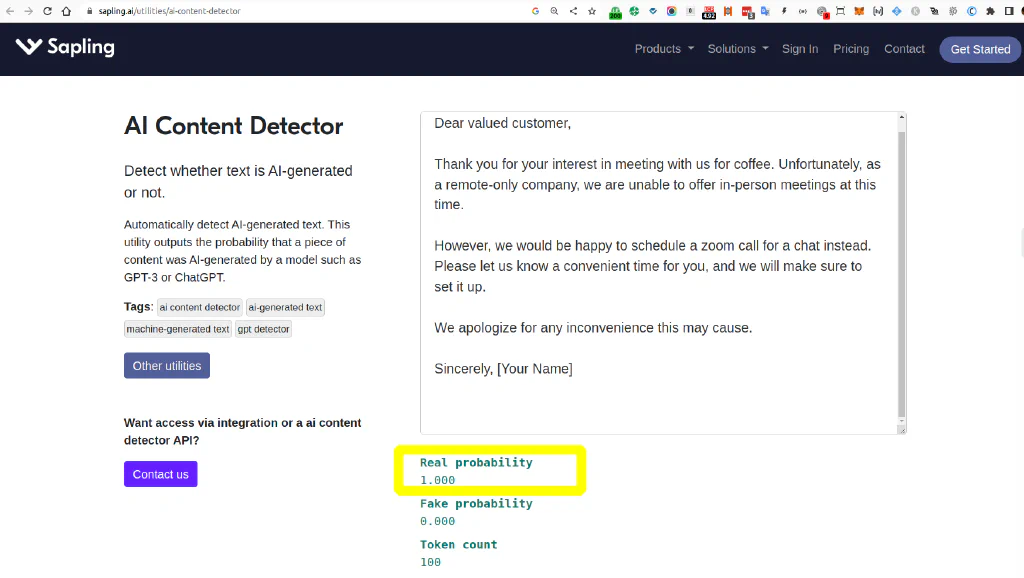1024x578 pixels.
Task: Click the lightning bolt extension icon
Action: point(784,11)
